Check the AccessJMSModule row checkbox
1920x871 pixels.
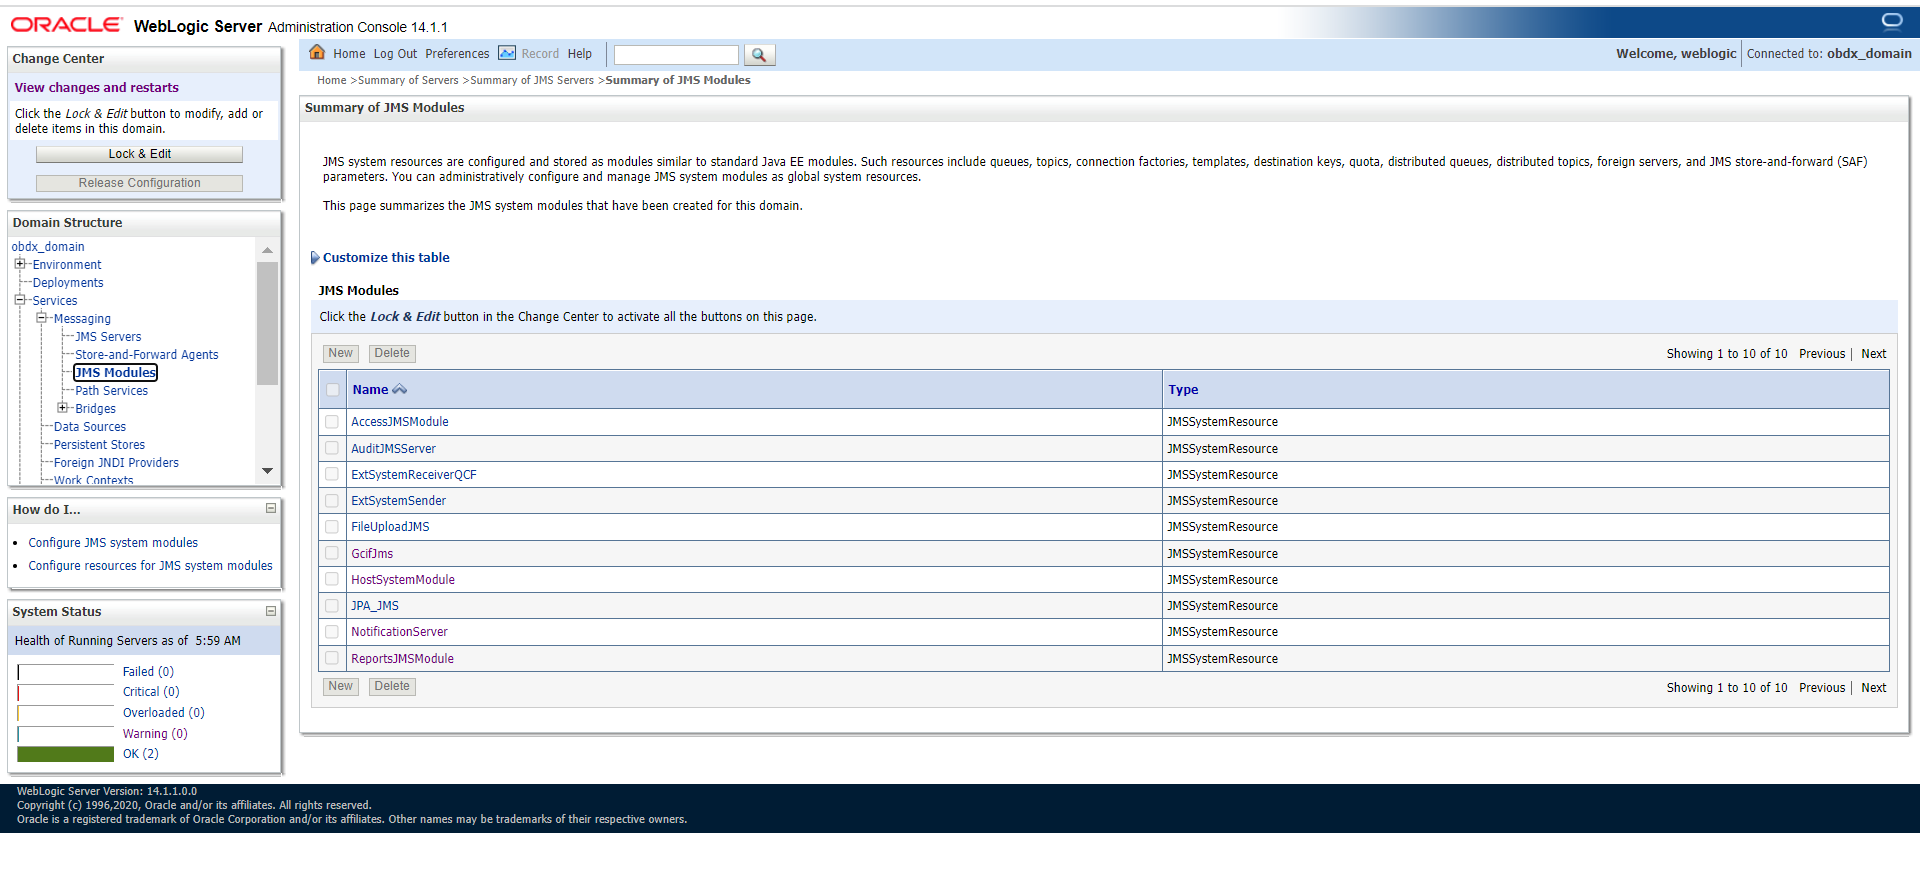point(332,422)
